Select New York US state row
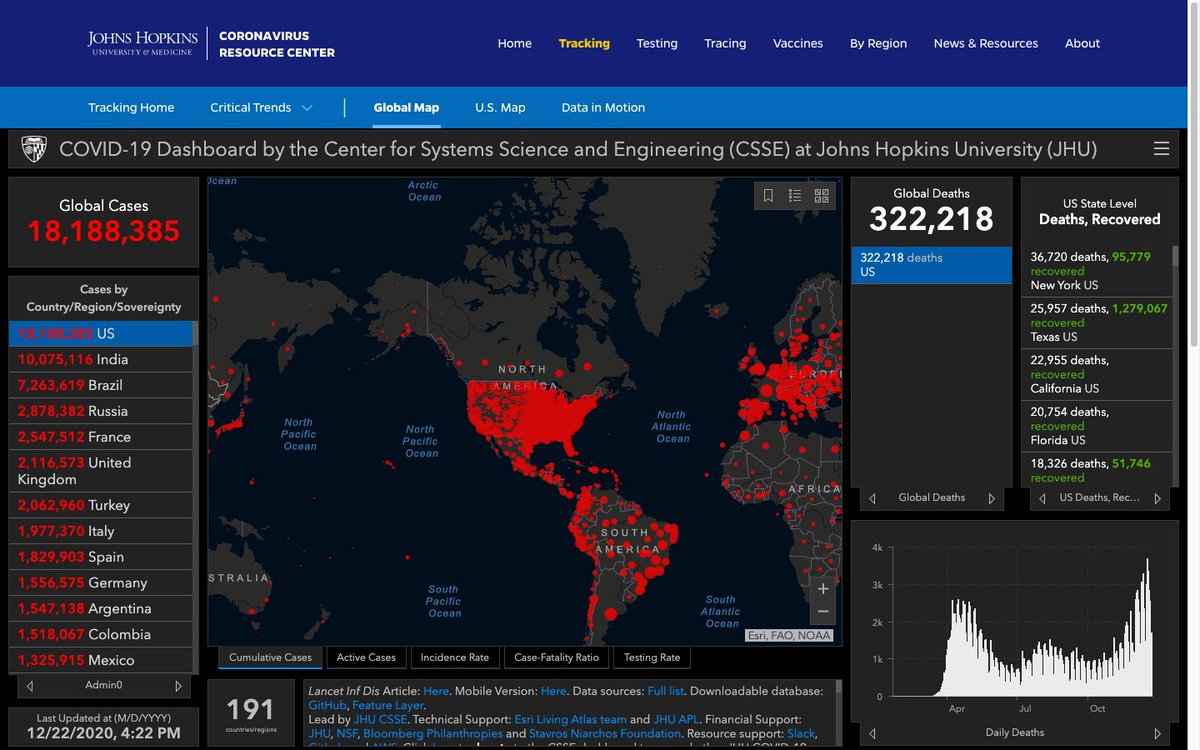Image resolution: width=1200 pixels, height=750 pixels. tap(1098, 271)
